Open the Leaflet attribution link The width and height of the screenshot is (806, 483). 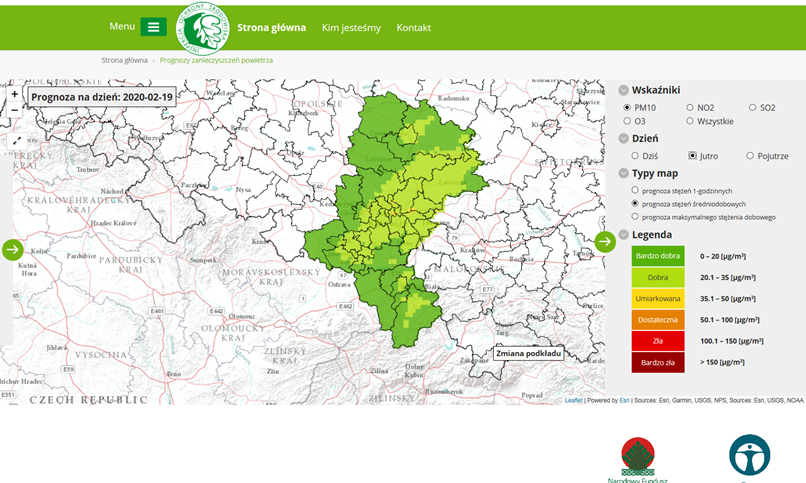point(573,400)
